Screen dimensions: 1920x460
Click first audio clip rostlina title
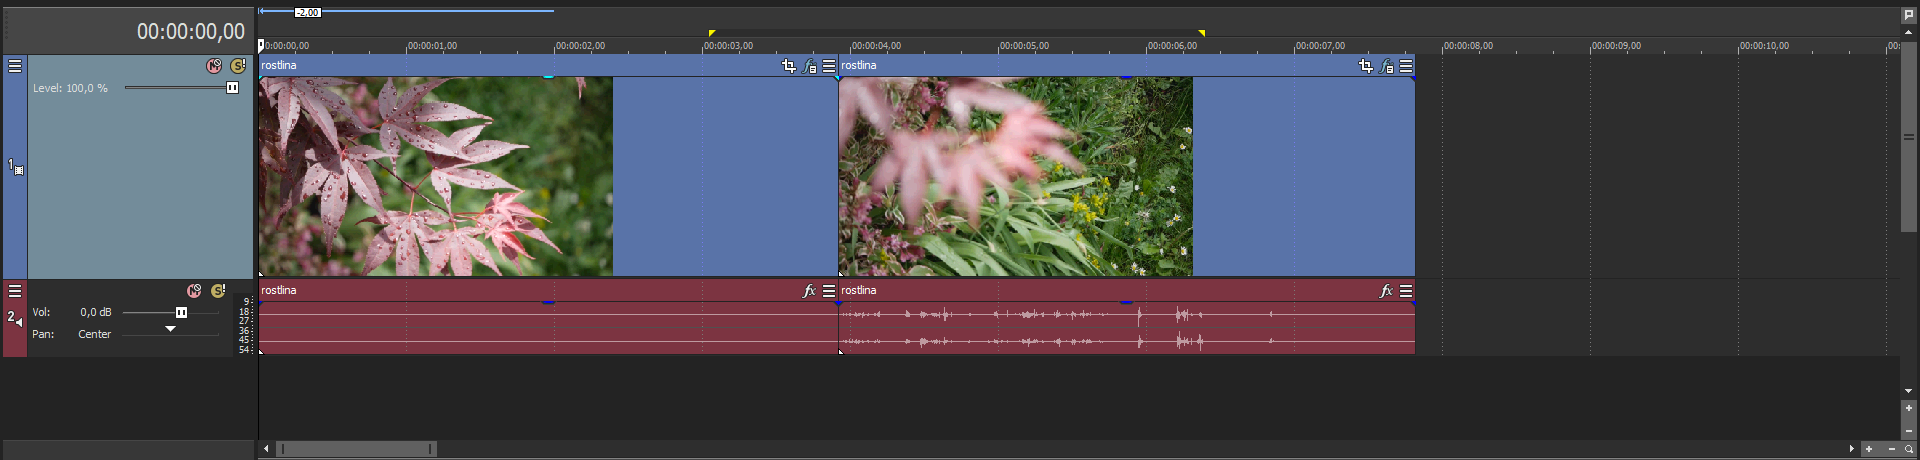(x=279, y=290)
